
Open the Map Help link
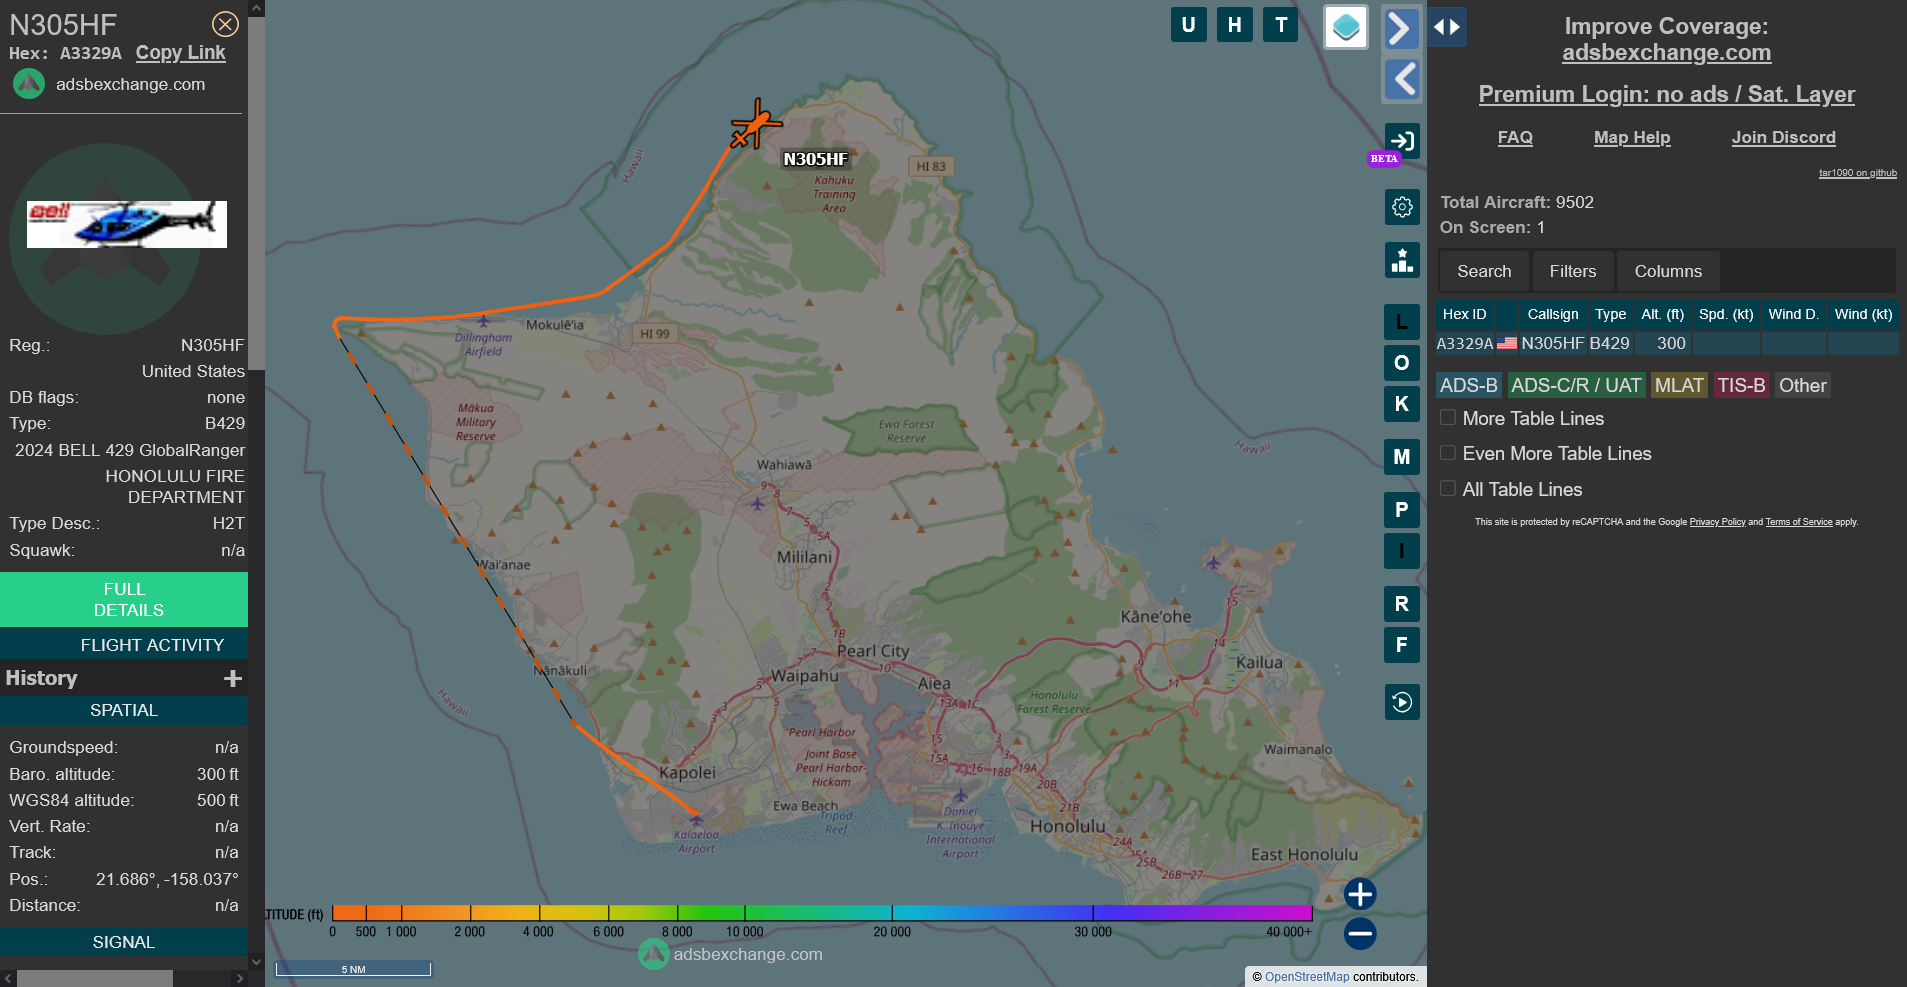[x=1632, y=137]
